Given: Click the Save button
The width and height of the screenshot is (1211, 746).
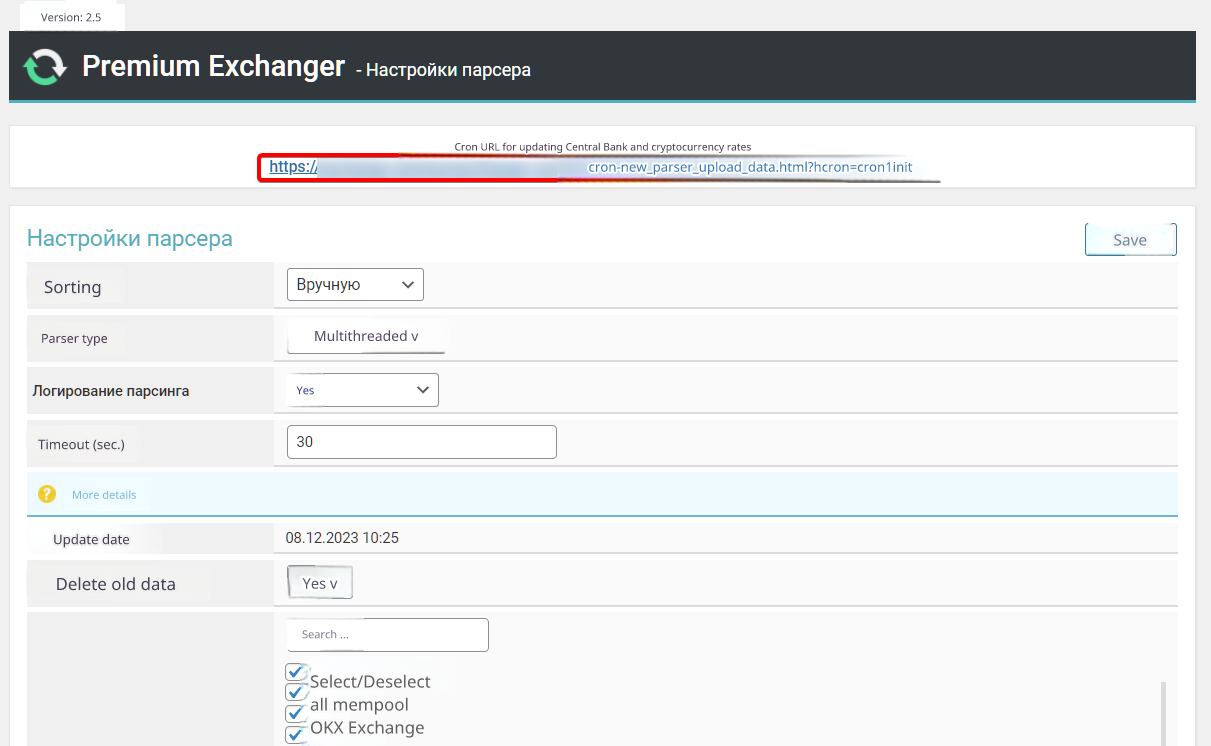Looking at the screenshot, I should [x=1130, y=240].
